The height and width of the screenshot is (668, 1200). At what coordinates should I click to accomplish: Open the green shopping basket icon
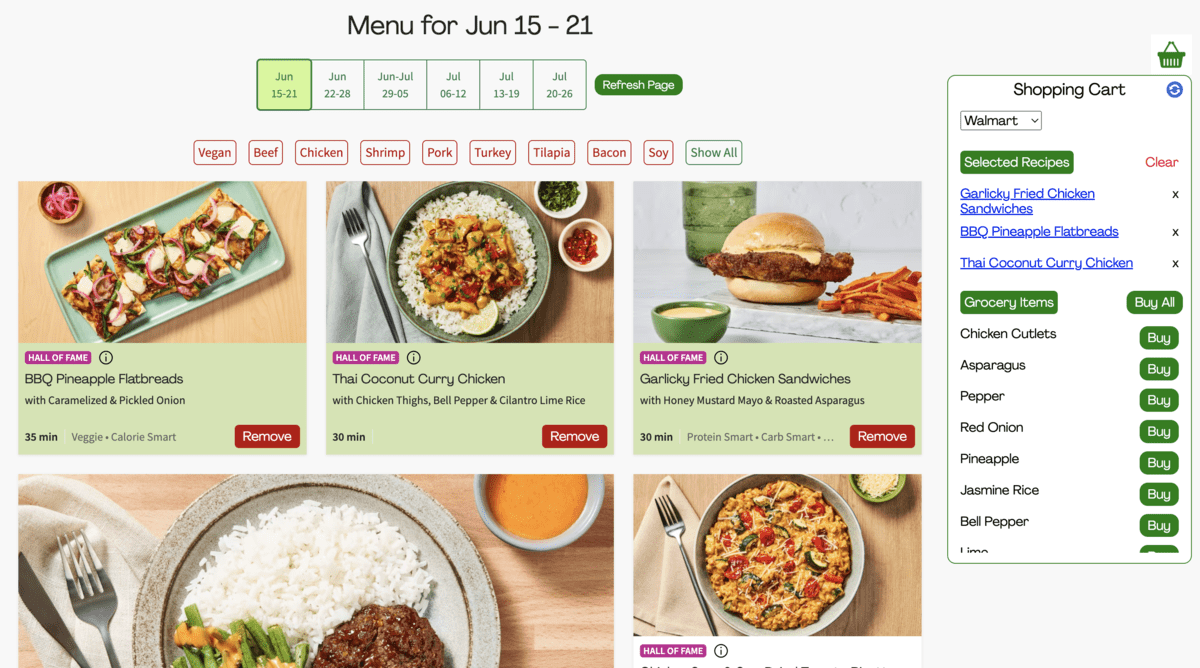tap(1171, 54)
